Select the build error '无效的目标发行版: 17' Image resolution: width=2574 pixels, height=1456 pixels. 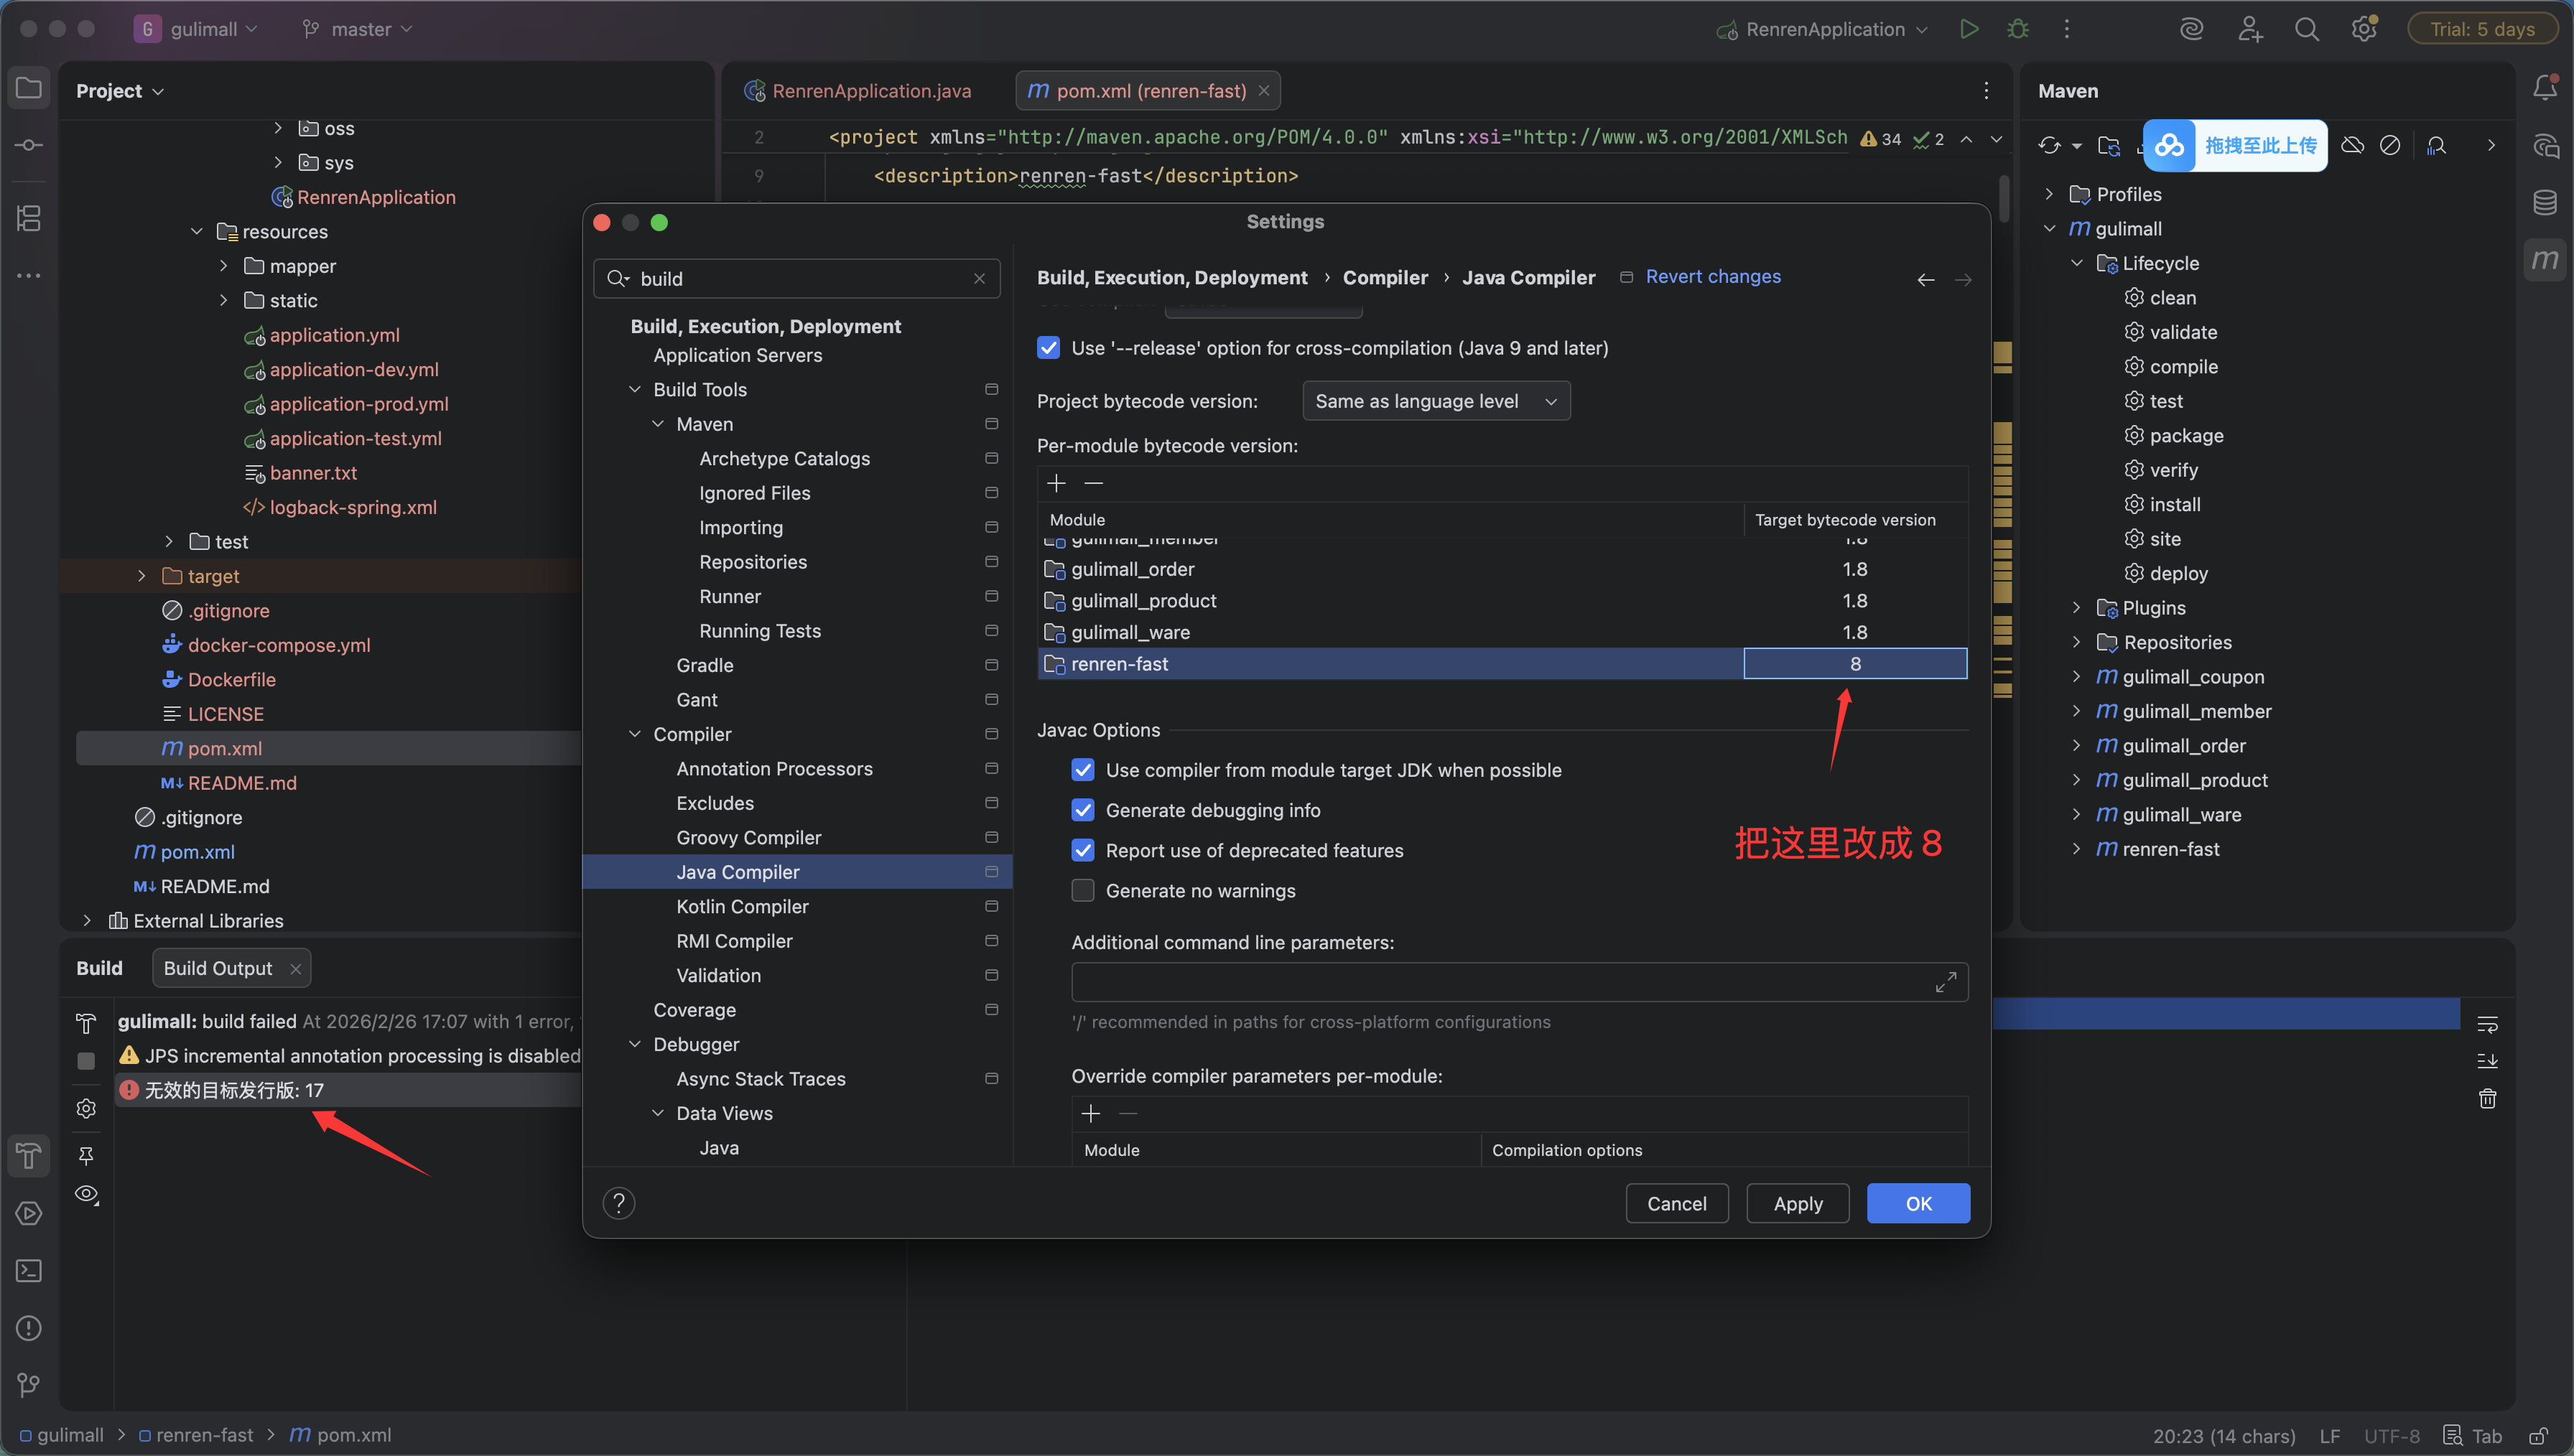coord(347,1090)
